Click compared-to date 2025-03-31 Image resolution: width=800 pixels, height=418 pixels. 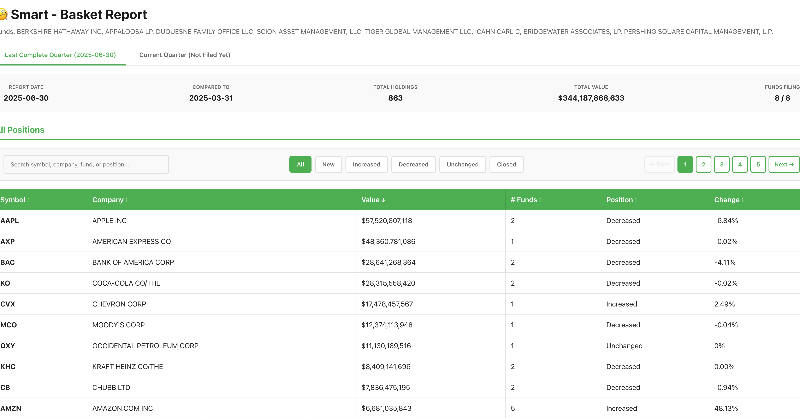(211, 98)
